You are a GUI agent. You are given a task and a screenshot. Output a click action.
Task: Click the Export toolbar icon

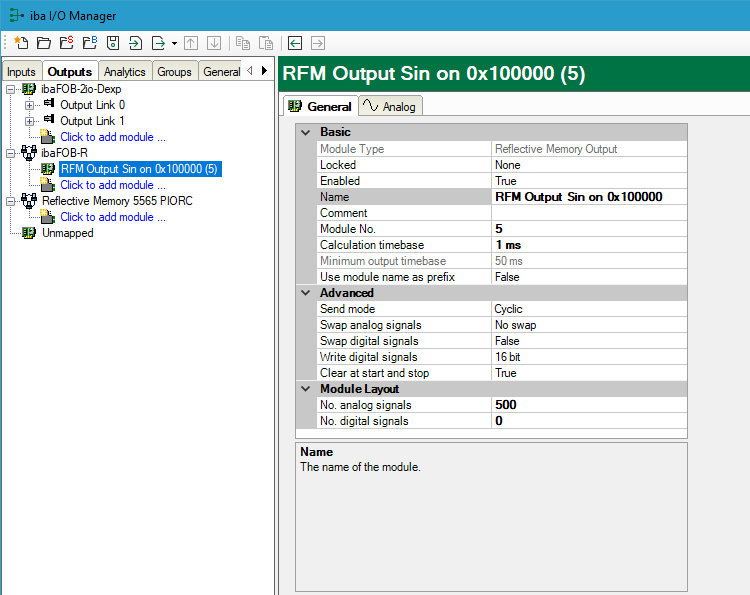tap(158, 43)
